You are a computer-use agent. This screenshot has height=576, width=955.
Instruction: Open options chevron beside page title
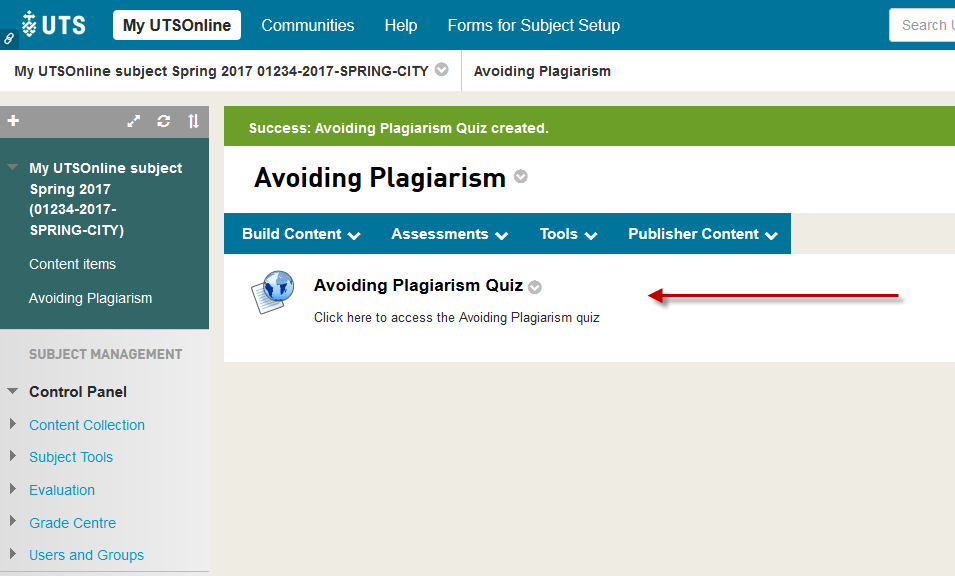pos(520,177)
